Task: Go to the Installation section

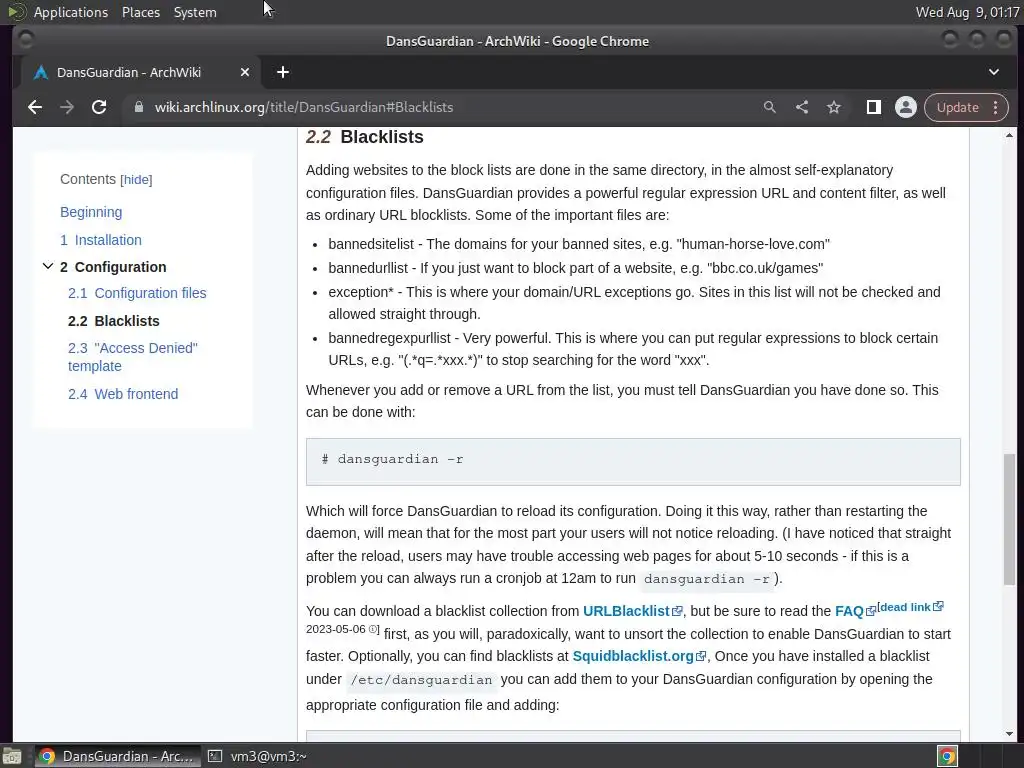Action: click(101, 240)
